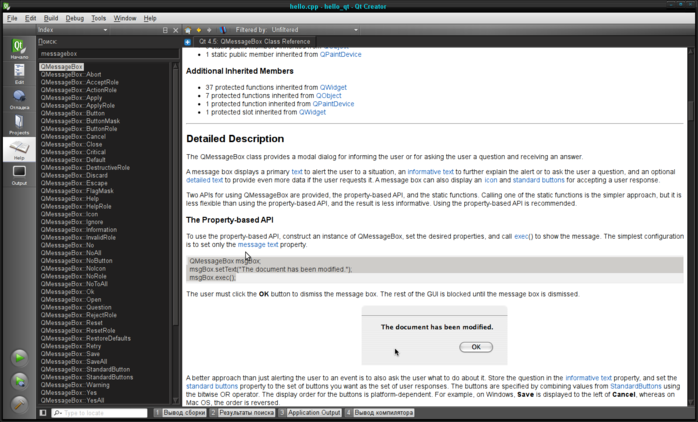Follow QWidget link for 37 protected functions

click(x=333, y=87)
